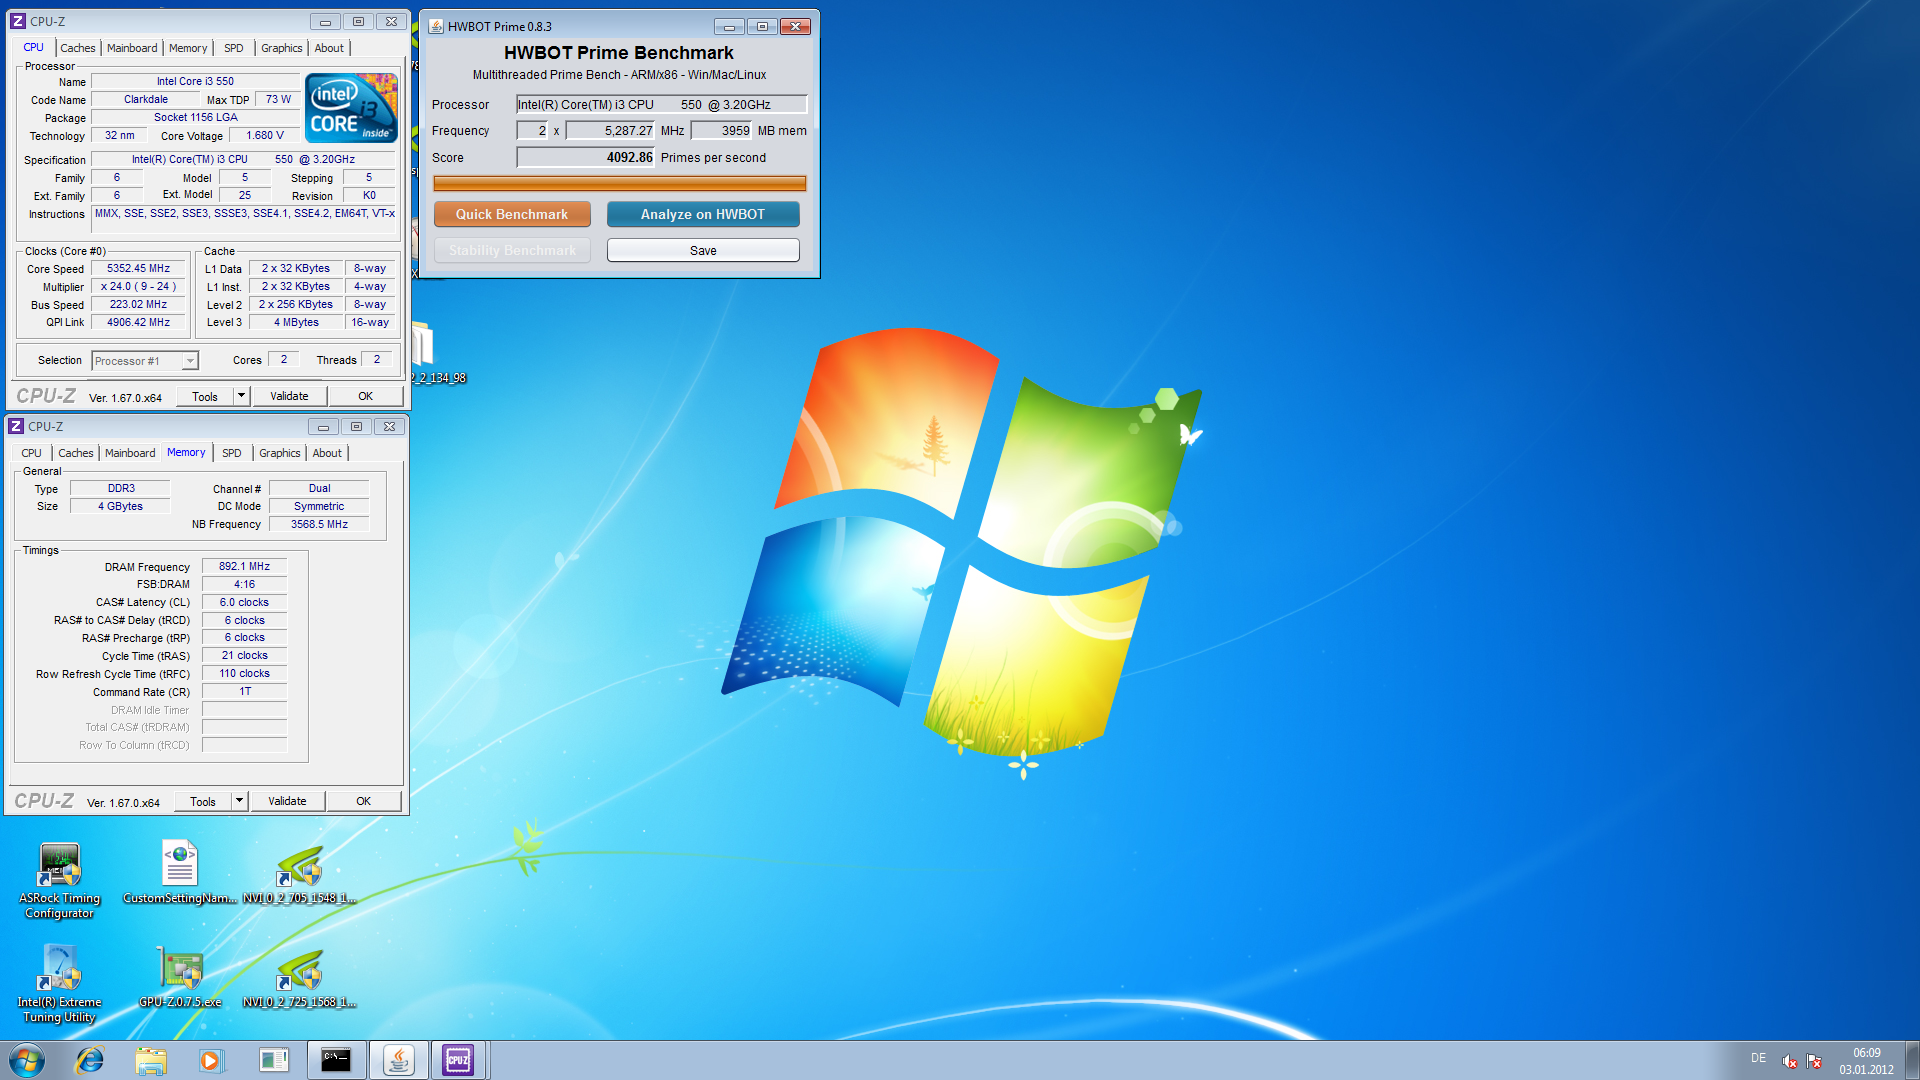
Task: Select Graphics tab in top CPU-Z window
Action: pyautogui.click(x=281, y=48)
